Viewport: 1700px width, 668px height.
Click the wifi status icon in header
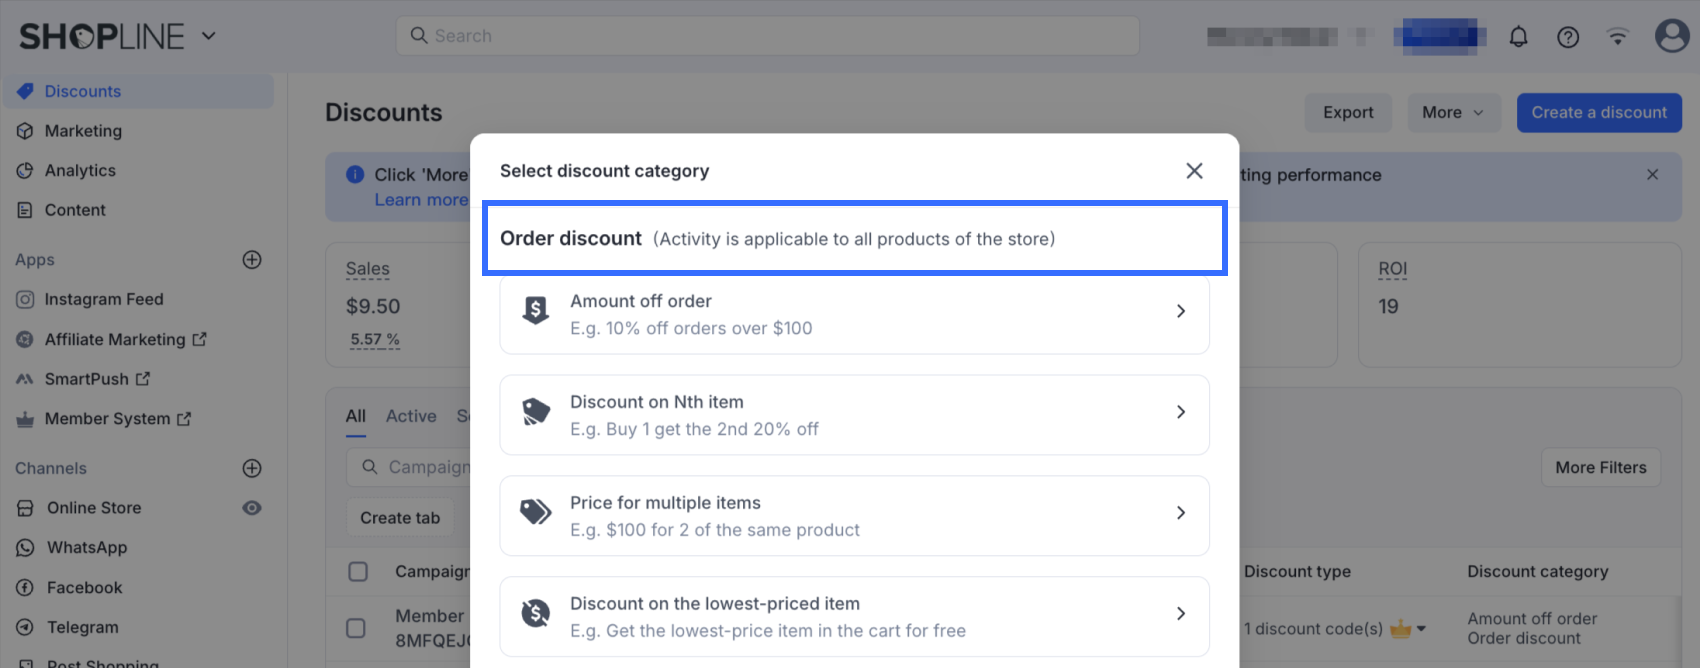coord(1617,37)
